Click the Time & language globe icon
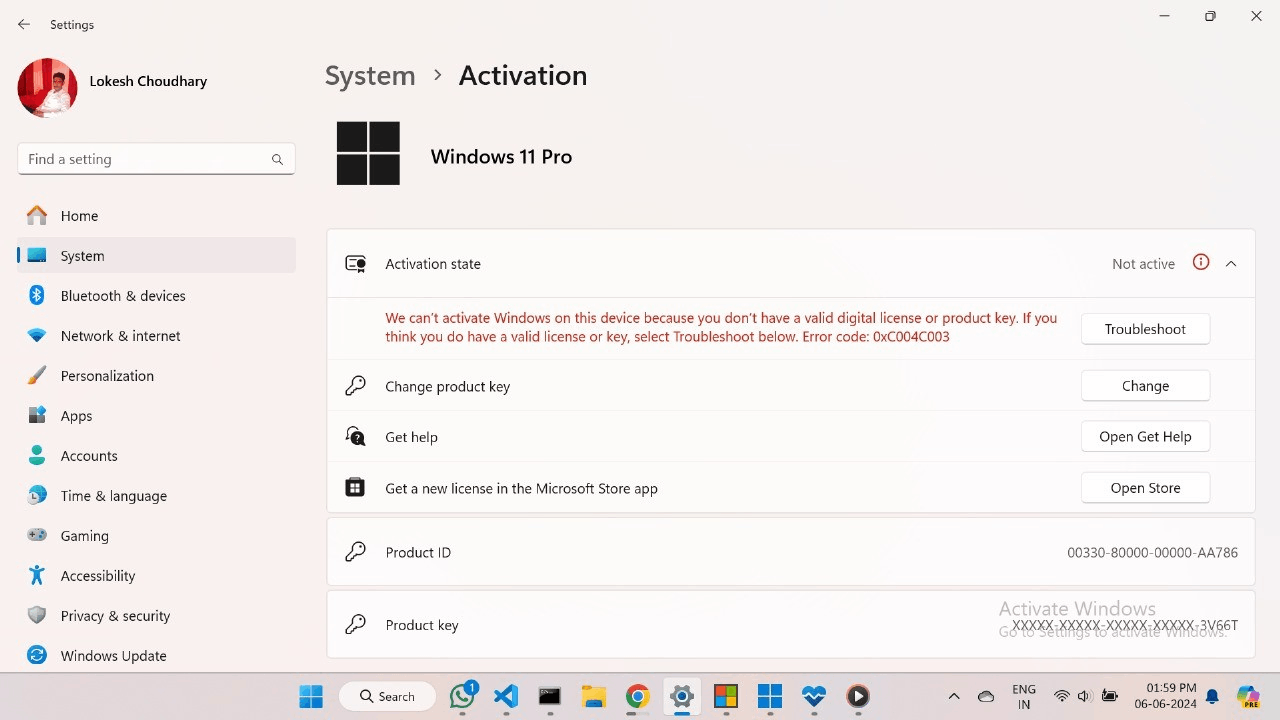The image size is (1280, 720). coord(37,496)
